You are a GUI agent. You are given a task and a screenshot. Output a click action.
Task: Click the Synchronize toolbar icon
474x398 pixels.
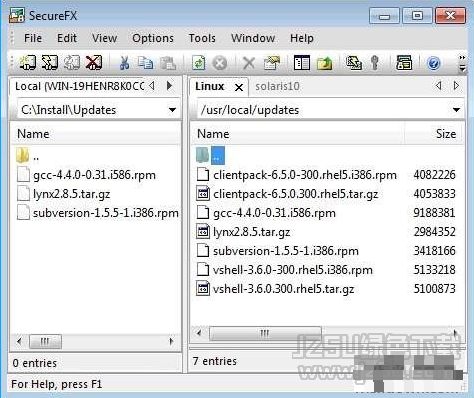coord(354,63)
